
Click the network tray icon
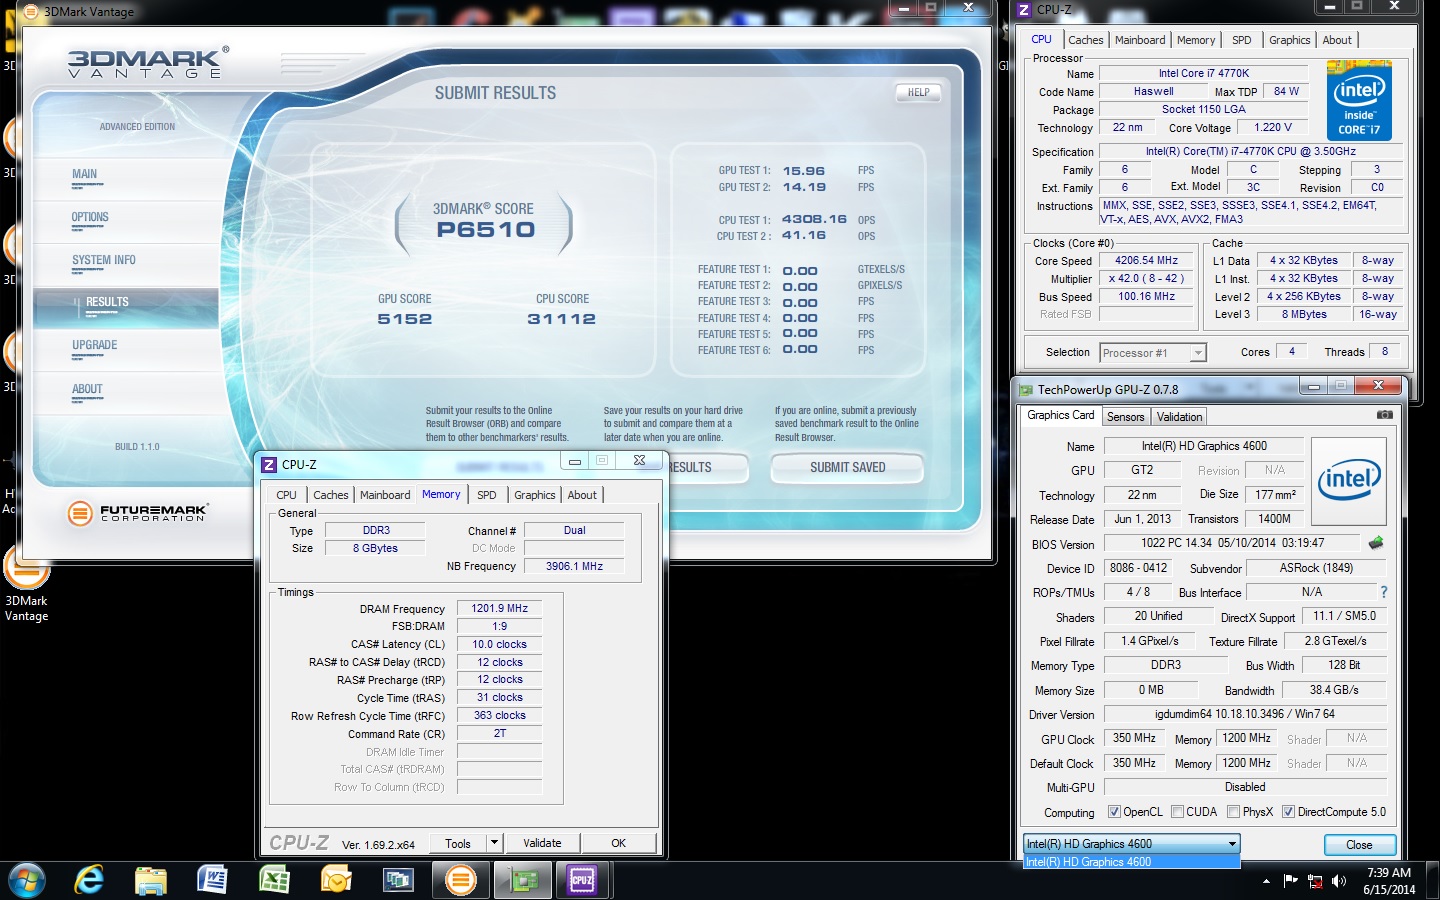1314,881
